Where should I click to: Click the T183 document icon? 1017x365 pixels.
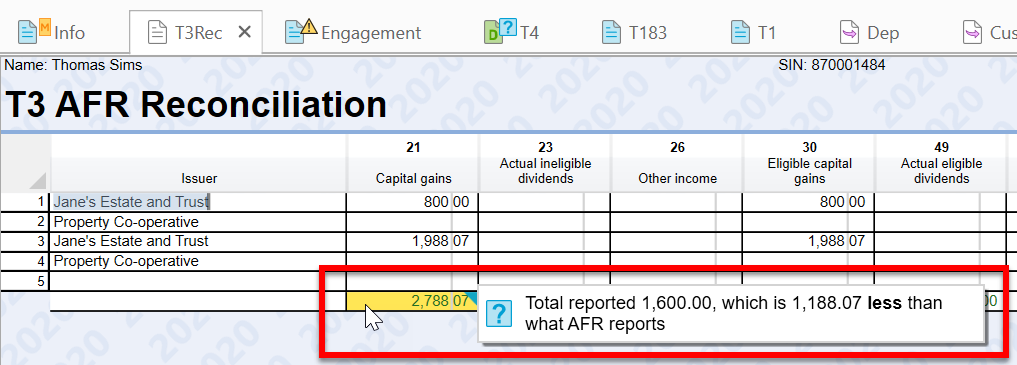[612, 32]
